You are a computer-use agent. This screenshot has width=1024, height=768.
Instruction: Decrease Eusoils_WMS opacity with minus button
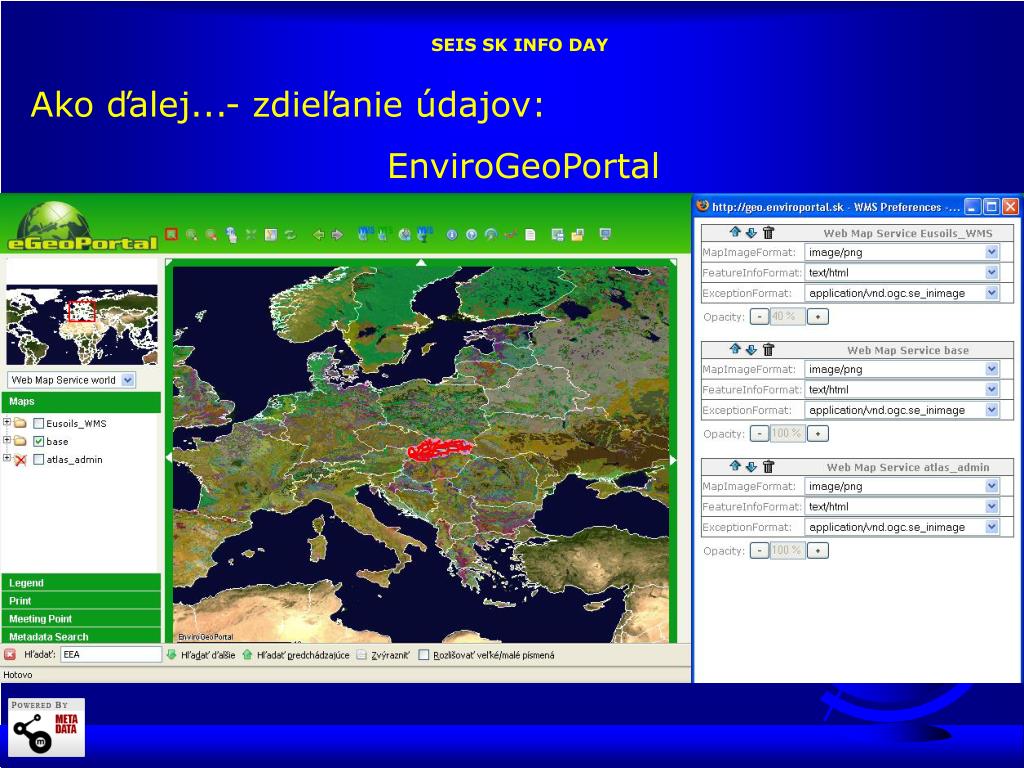(x=759, y=317)
